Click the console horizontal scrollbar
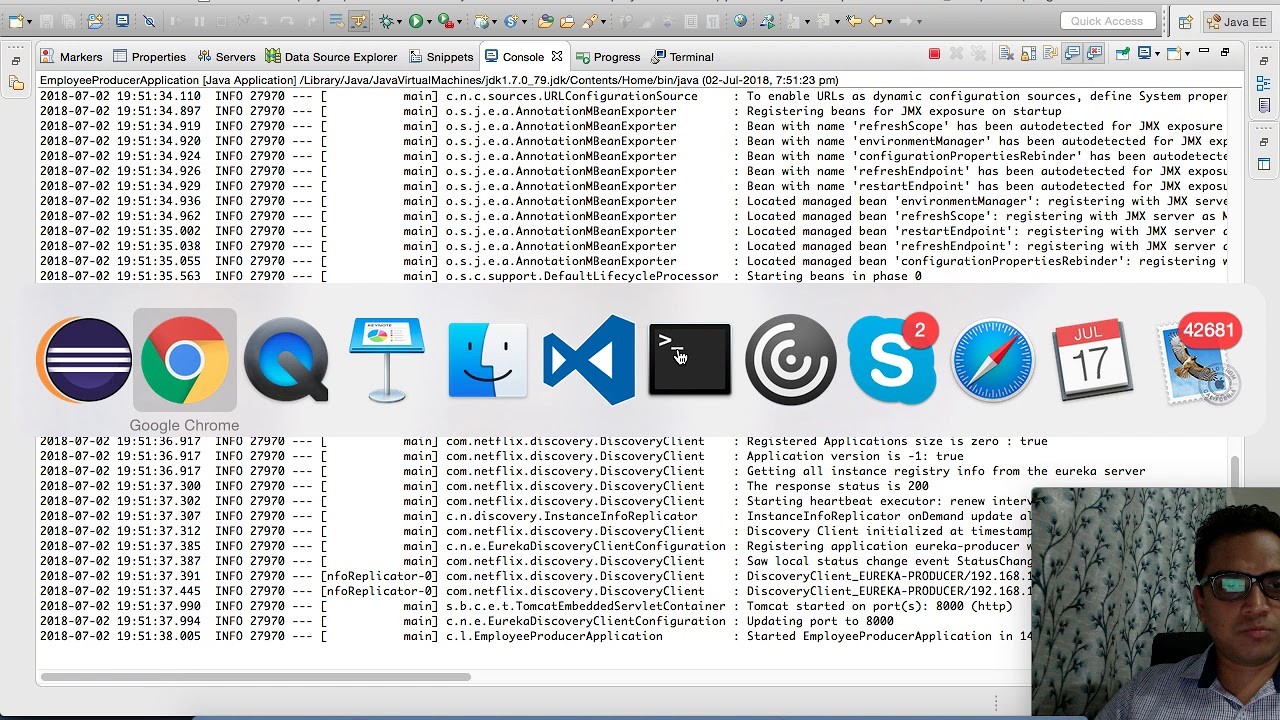This screenshot has height=720, width=1280. [x=255, y=677]
